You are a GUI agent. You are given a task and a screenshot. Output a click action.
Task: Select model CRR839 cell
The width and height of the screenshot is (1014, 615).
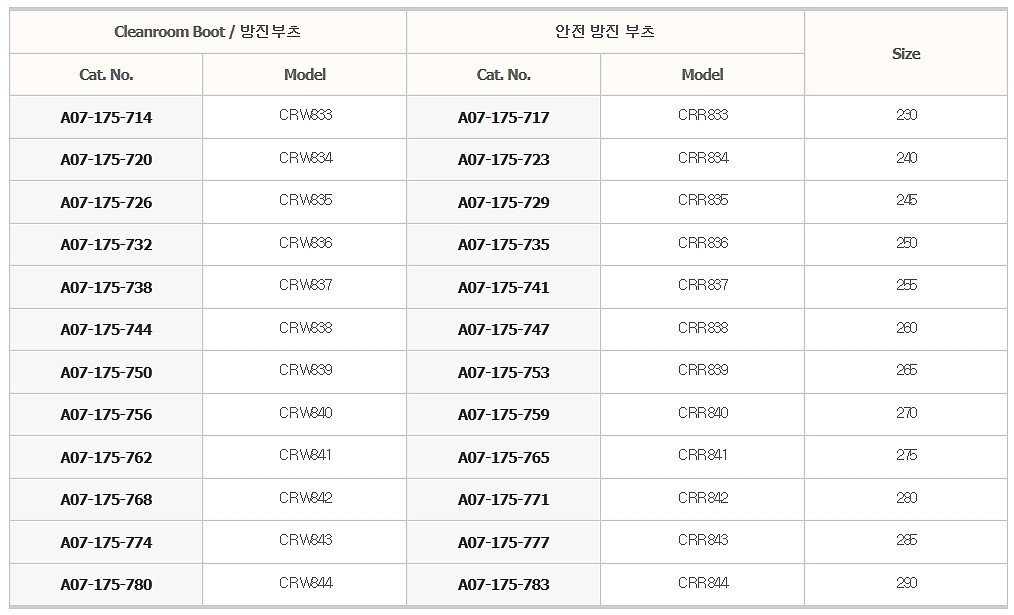pos(703,370)
